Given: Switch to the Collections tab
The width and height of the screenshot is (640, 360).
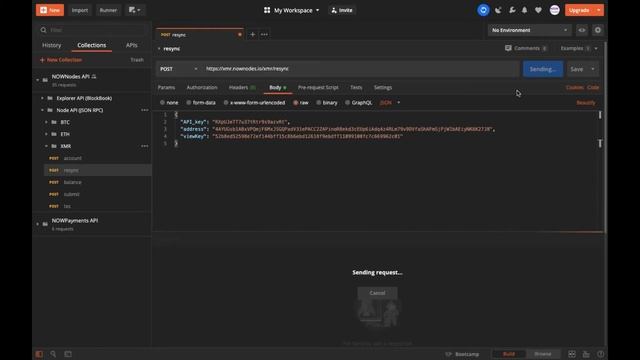Looking at the screenshot, I should tap(91, 45).
